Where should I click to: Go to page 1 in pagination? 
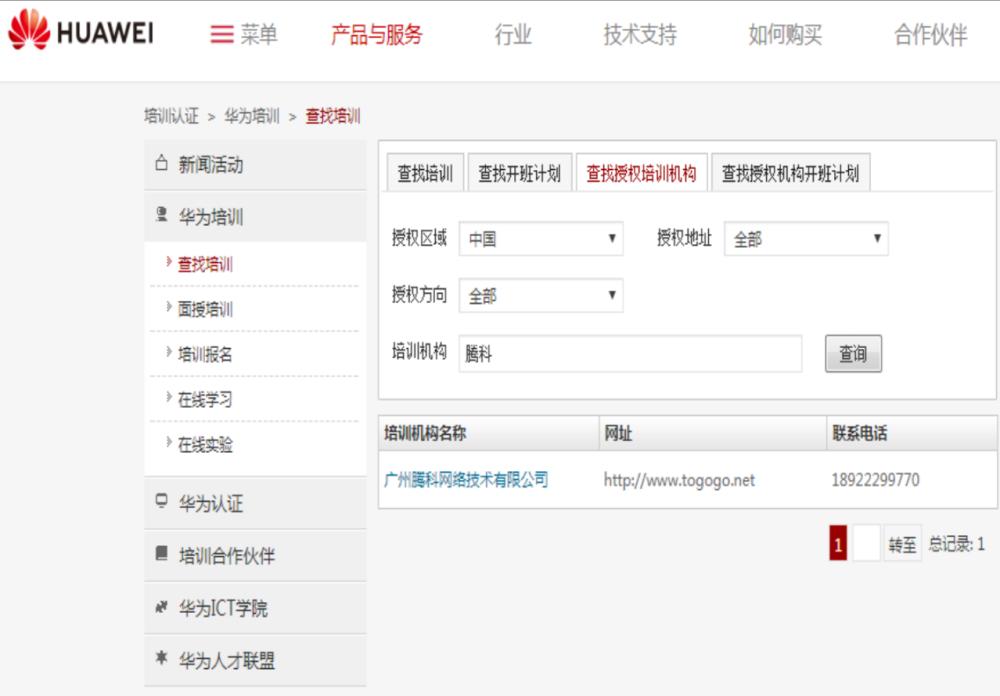point(838,543)
